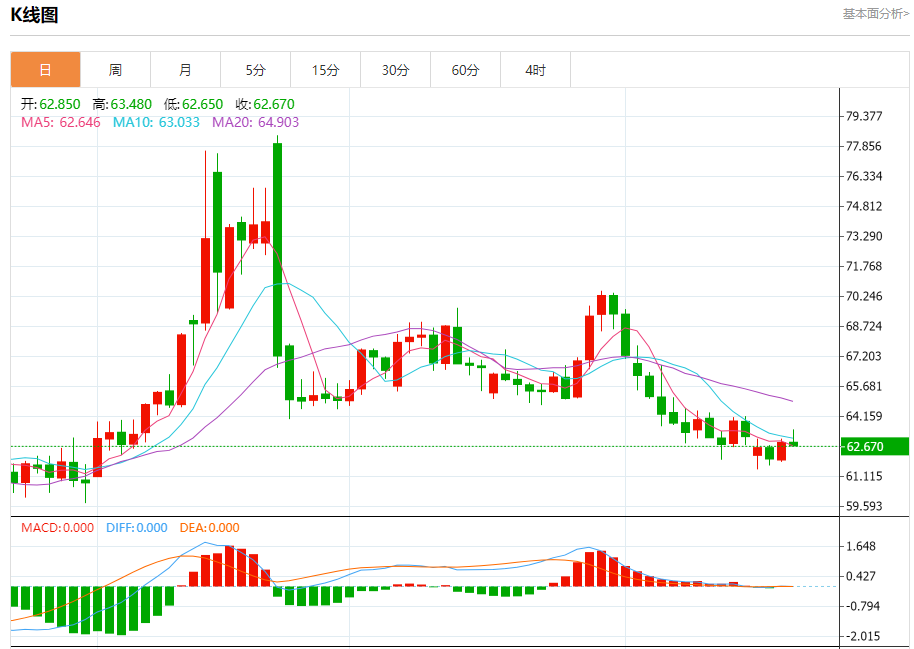914x649 pixels.
Task: Click the MA10: 63.033 legend
Action: (x=156, y=122)
